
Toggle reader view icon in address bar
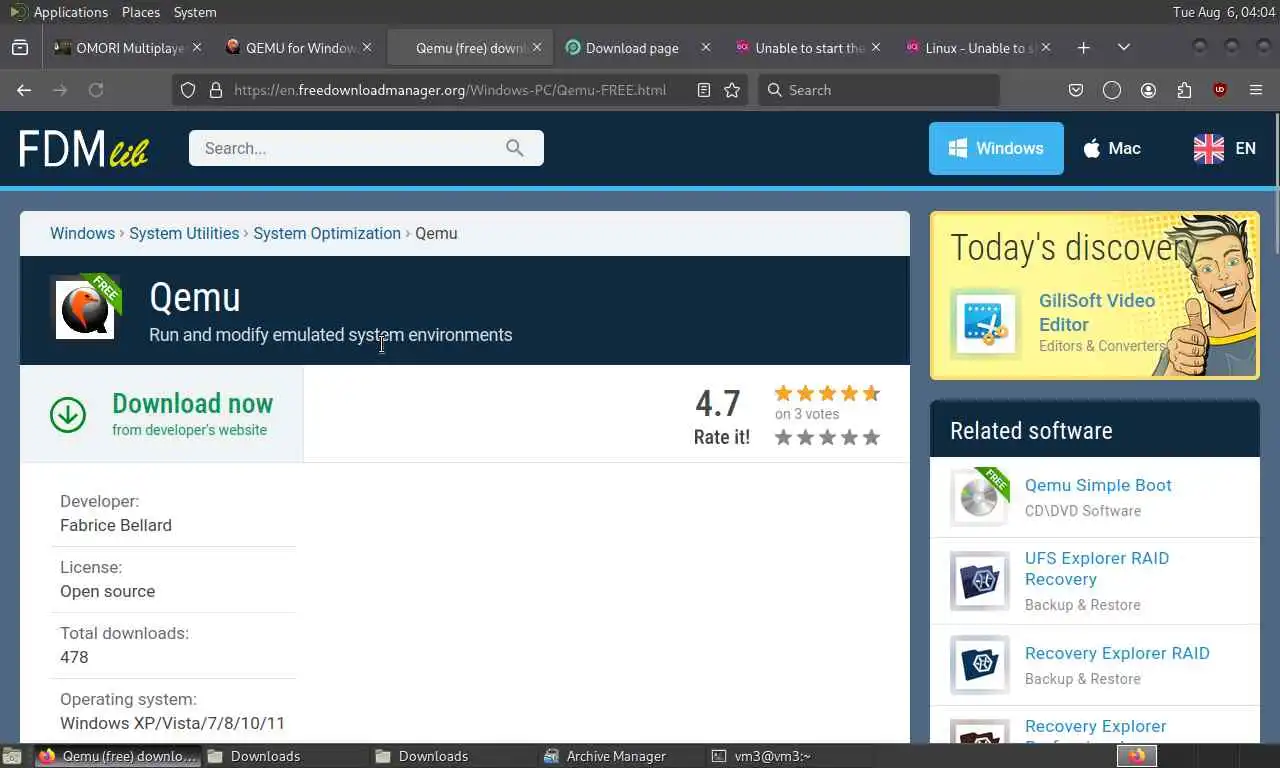[704, 90]
